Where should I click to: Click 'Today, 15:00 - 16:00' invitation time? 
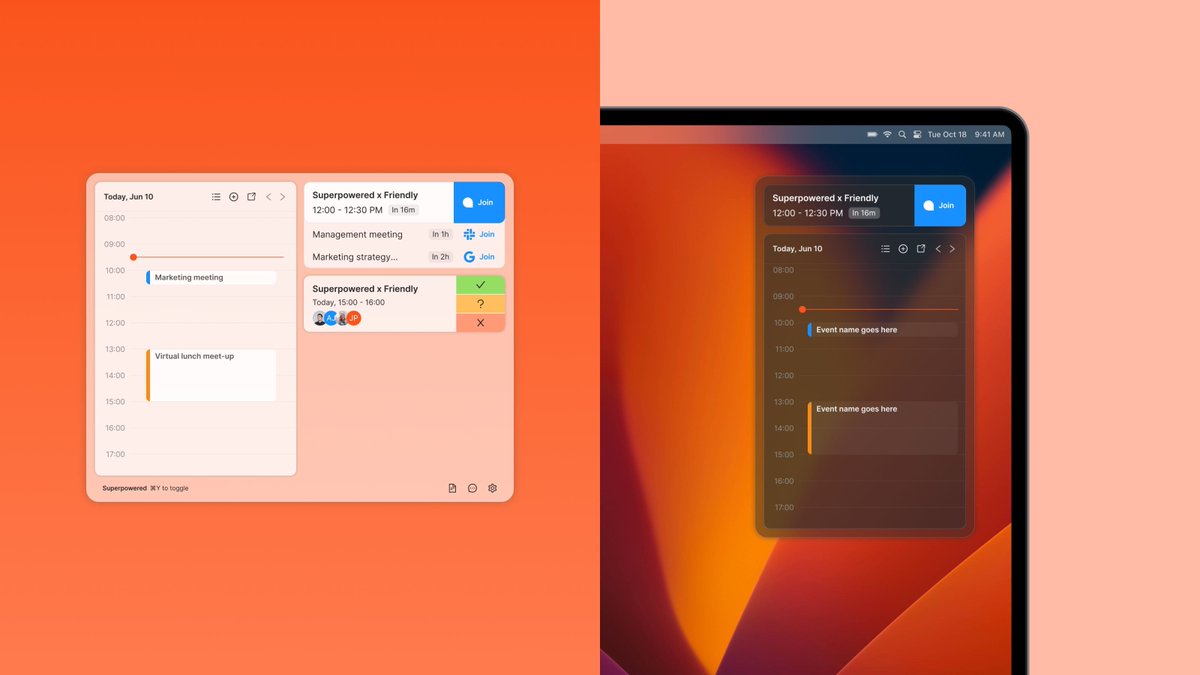pos(348,302)
